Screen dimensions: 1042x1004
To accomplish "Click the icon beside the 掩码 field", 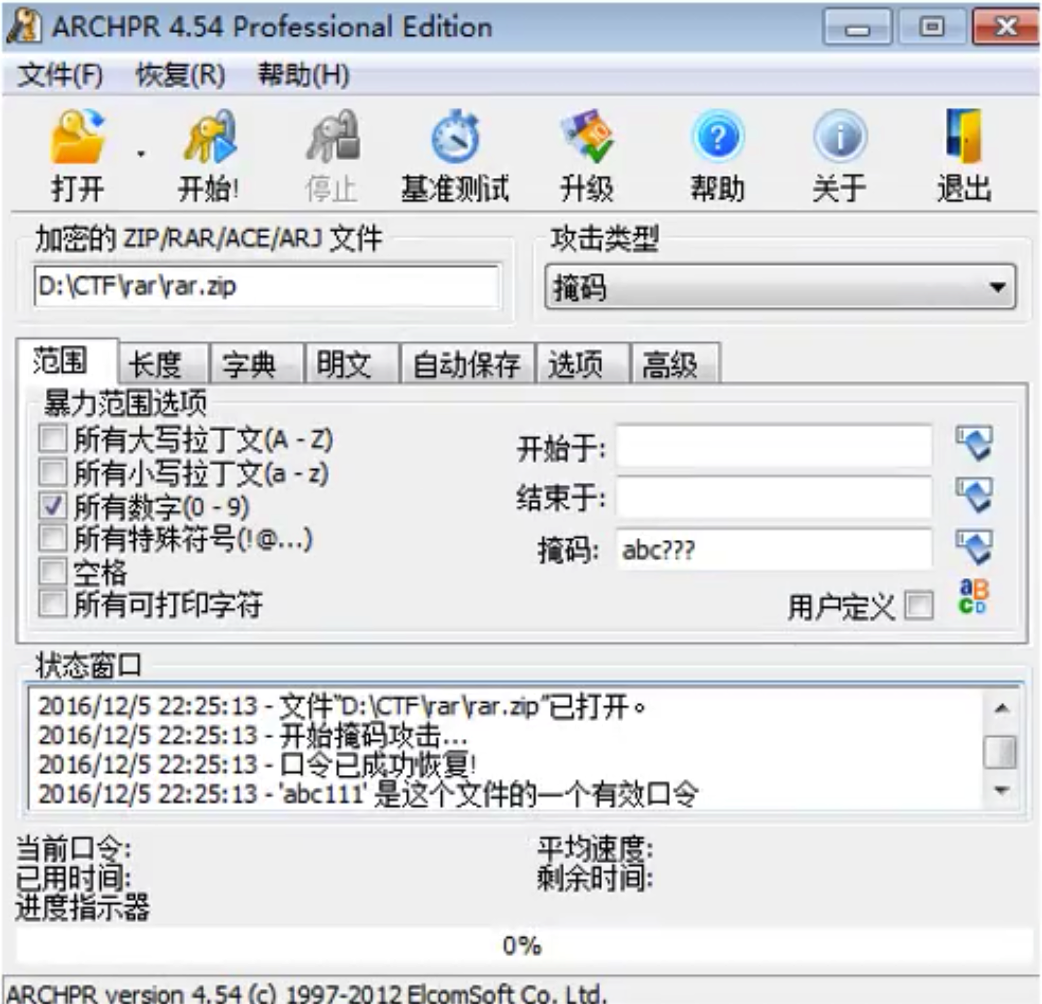I will 974,548.
